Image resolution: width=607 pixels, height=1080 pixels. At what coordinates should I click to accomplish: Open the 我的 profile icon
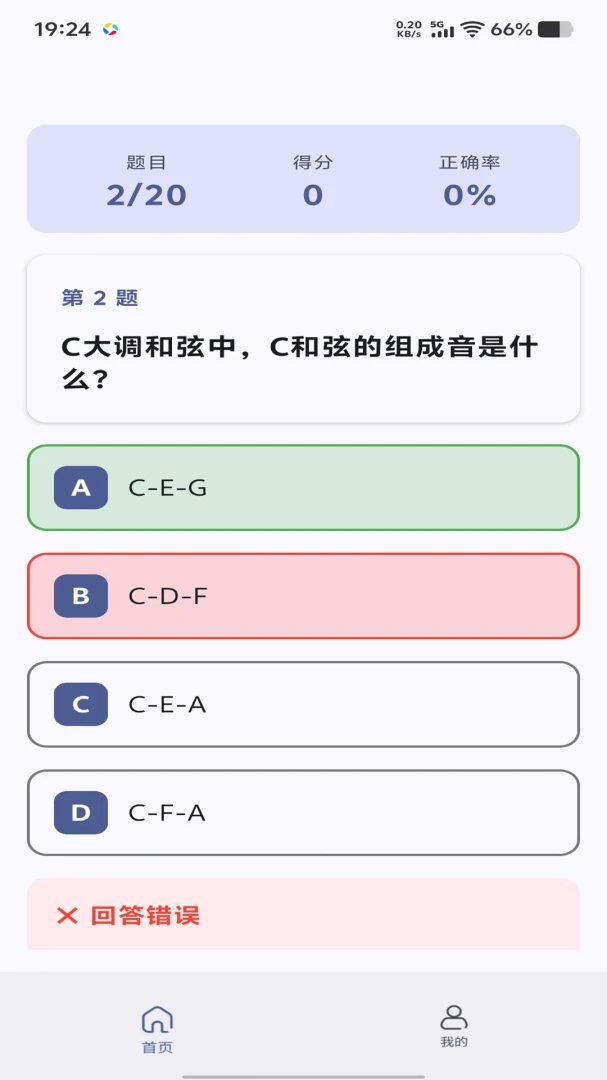click(454, 1017)
